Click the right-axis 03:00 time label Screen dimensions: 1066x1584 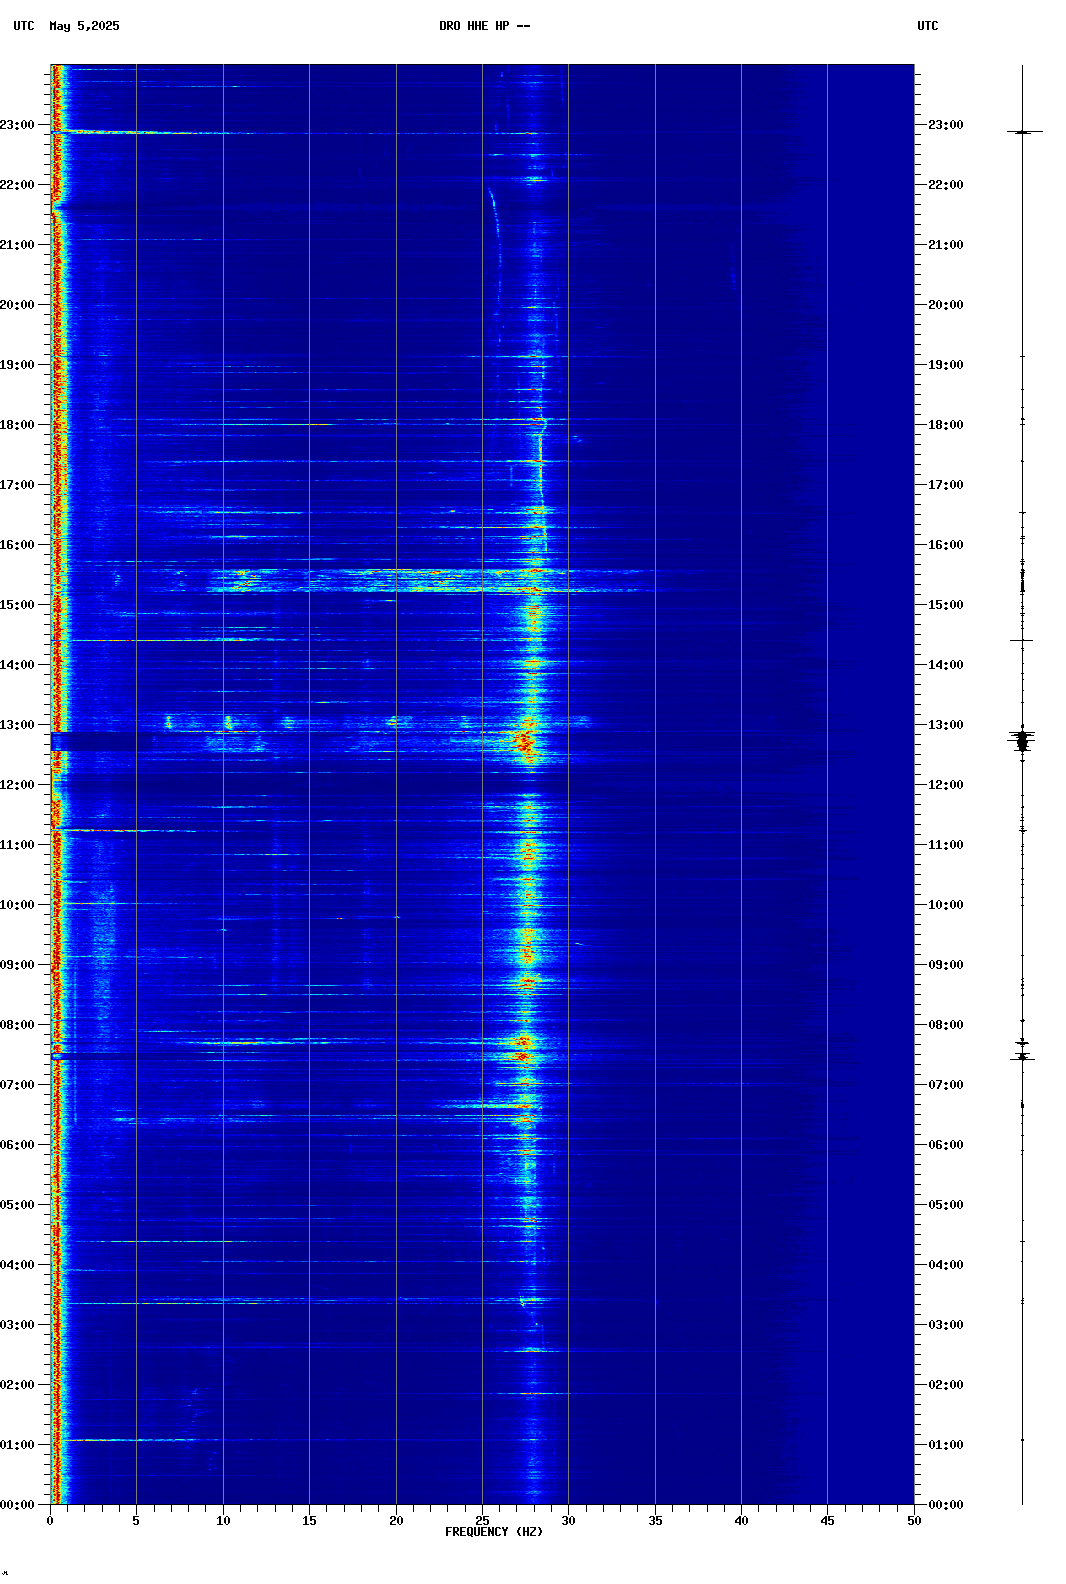(x=946, y=1325)
